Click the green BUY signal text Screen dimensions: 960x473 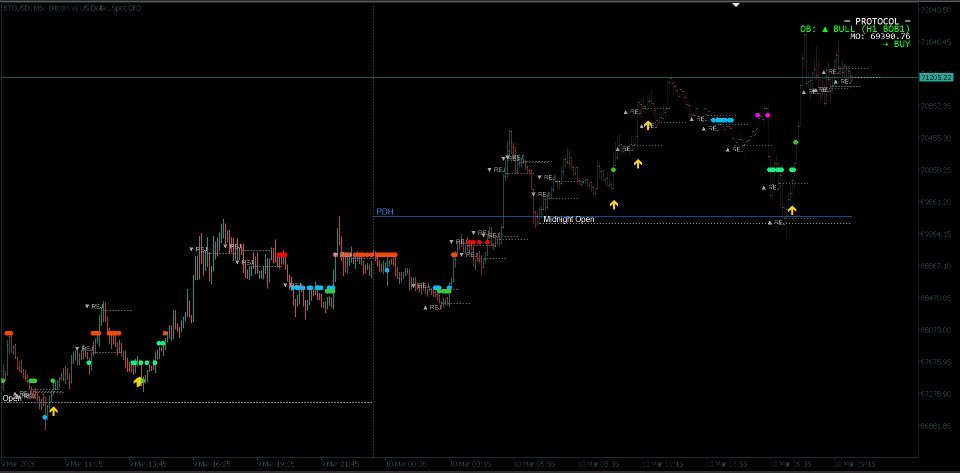[896, 44]
